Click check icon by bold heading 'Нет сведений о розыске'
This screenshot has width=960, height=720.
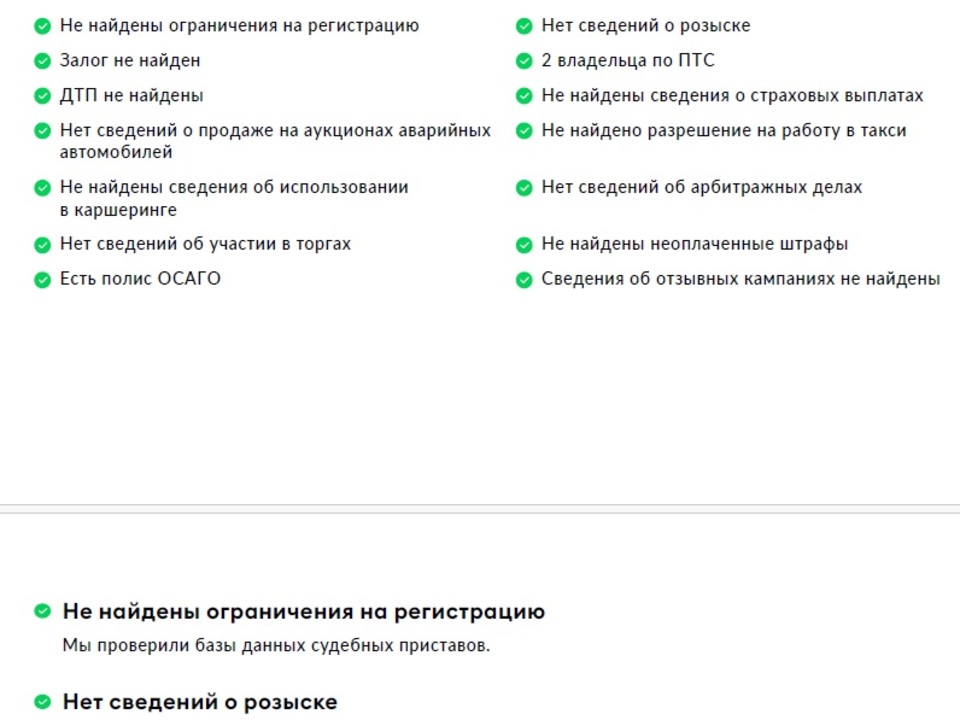pyautogui.click(x=42, y=702)
